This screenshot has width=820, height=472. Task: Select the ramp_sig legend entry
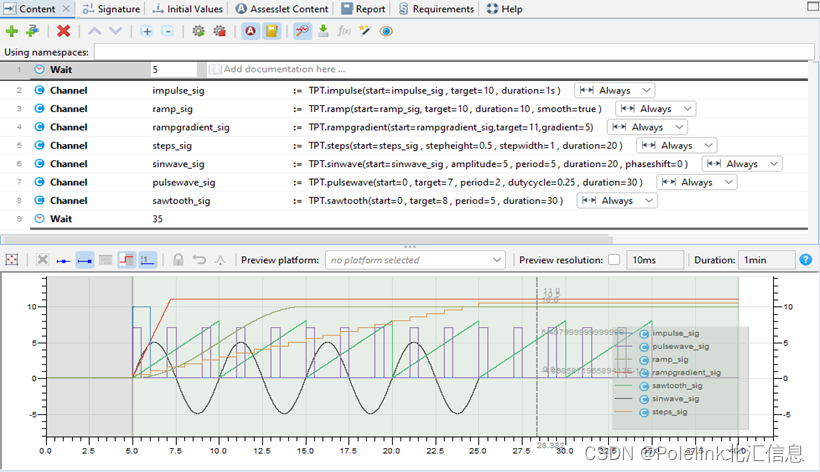click(670, 359)
